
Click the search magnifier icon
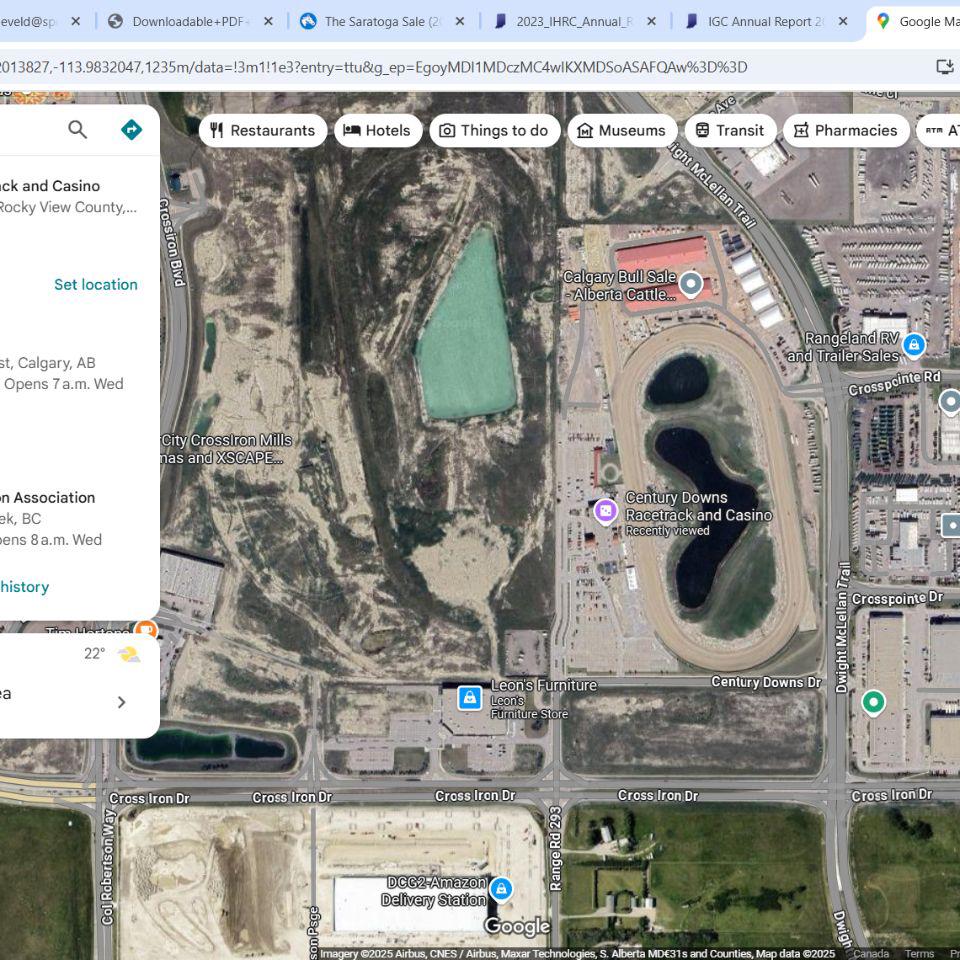click(77, 129)
